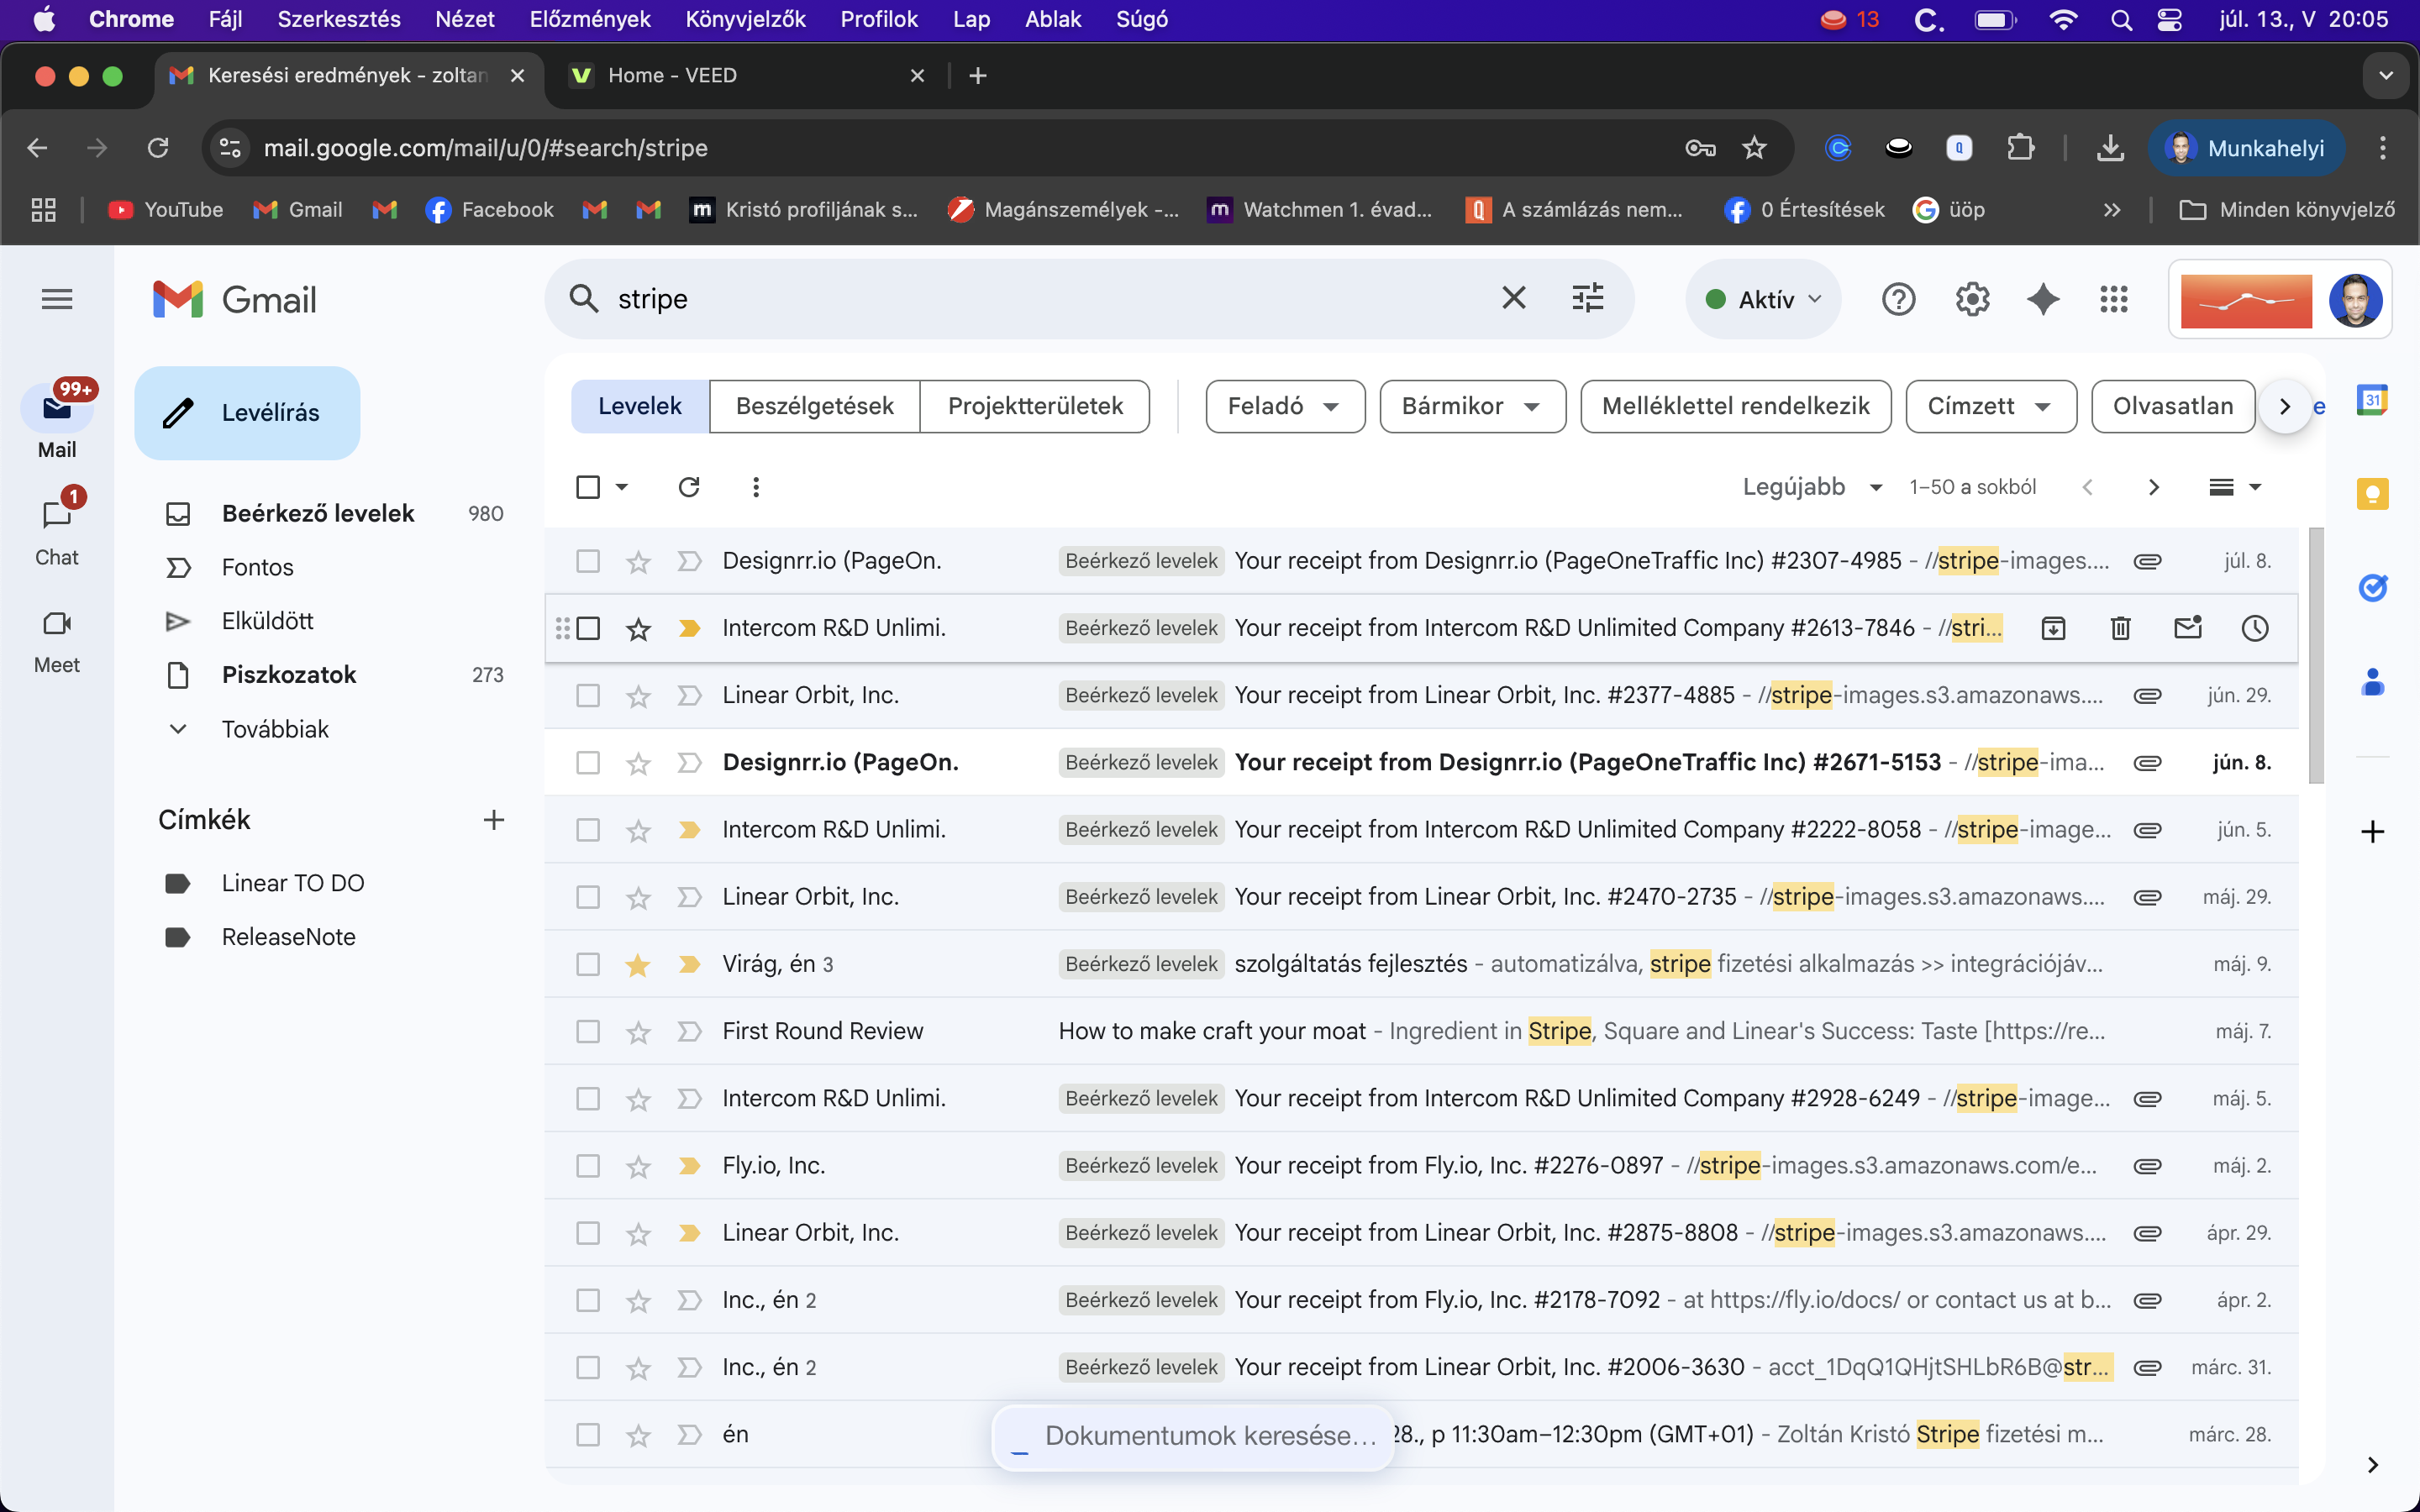2420x1512 pixels.
Task: Open the Levélírás compose button
Action: pyautogui.click(x=246, y=412)
